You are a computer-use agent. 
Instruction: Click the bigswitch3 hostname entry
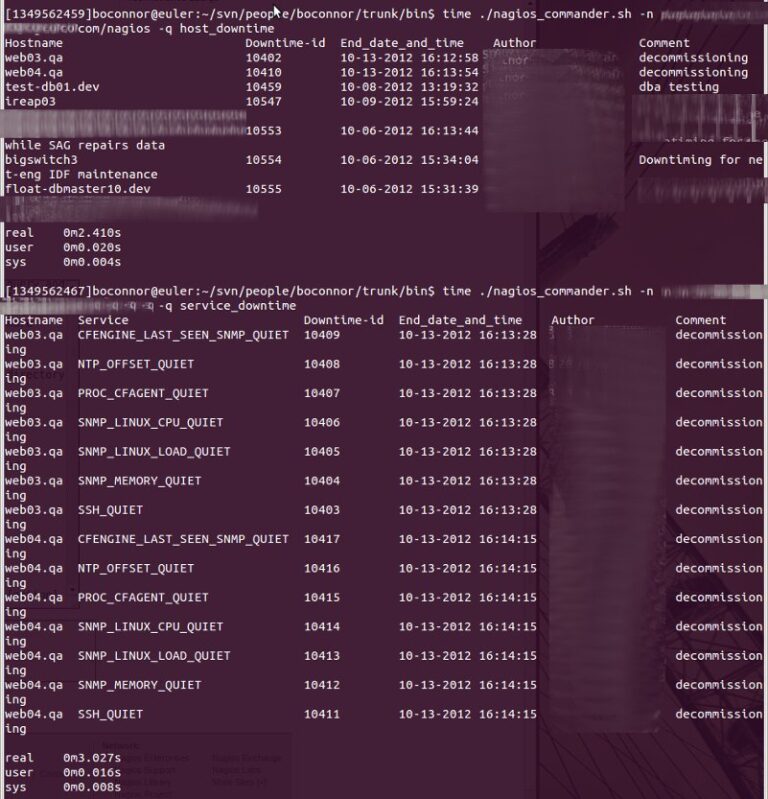(41, 160)
